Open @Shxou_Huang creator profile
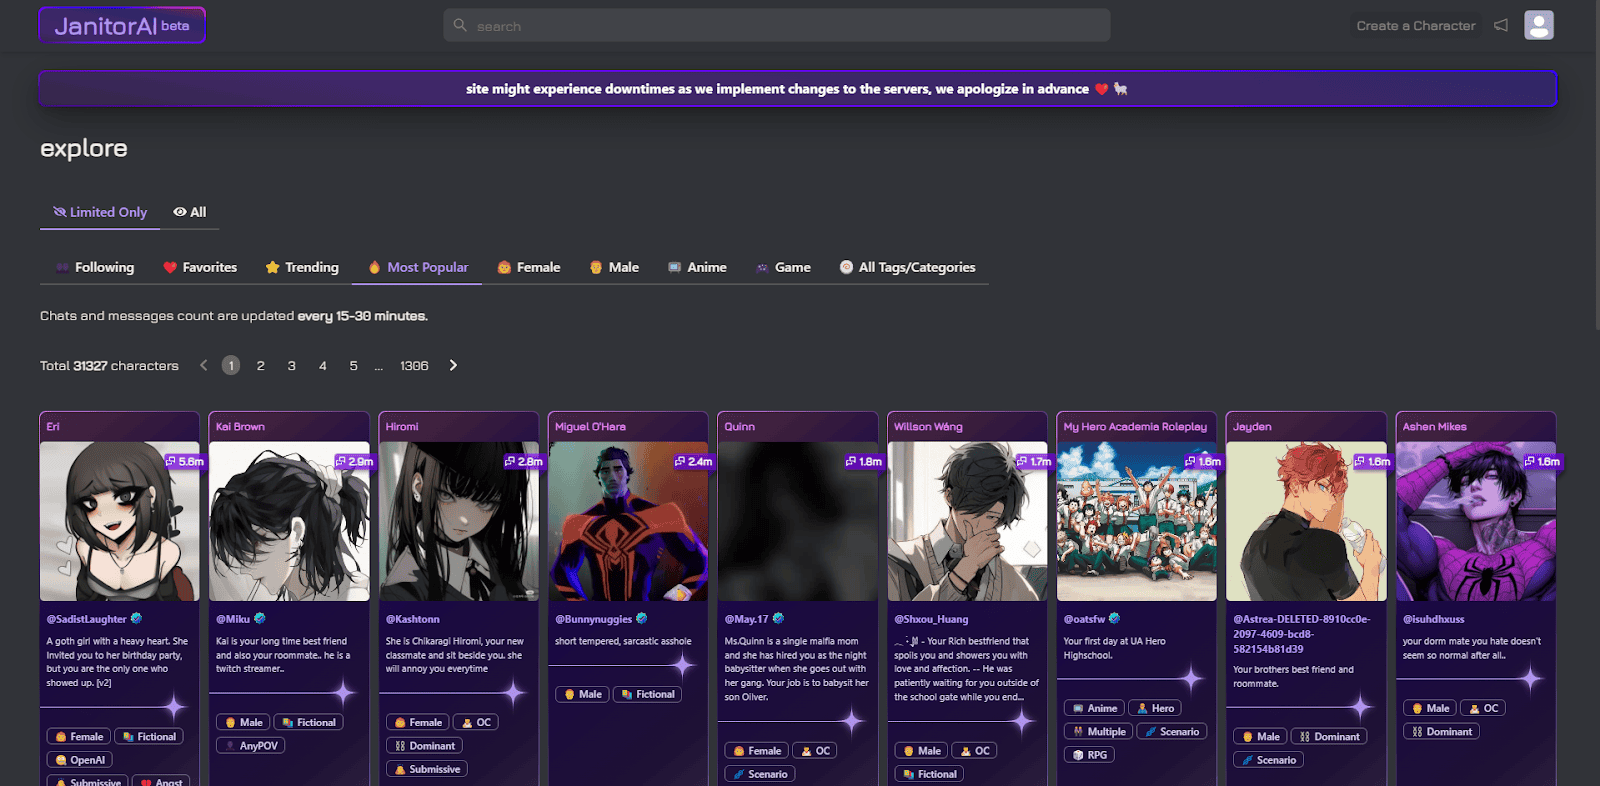Screen dimensions: 1600x786 pos(931,619)
